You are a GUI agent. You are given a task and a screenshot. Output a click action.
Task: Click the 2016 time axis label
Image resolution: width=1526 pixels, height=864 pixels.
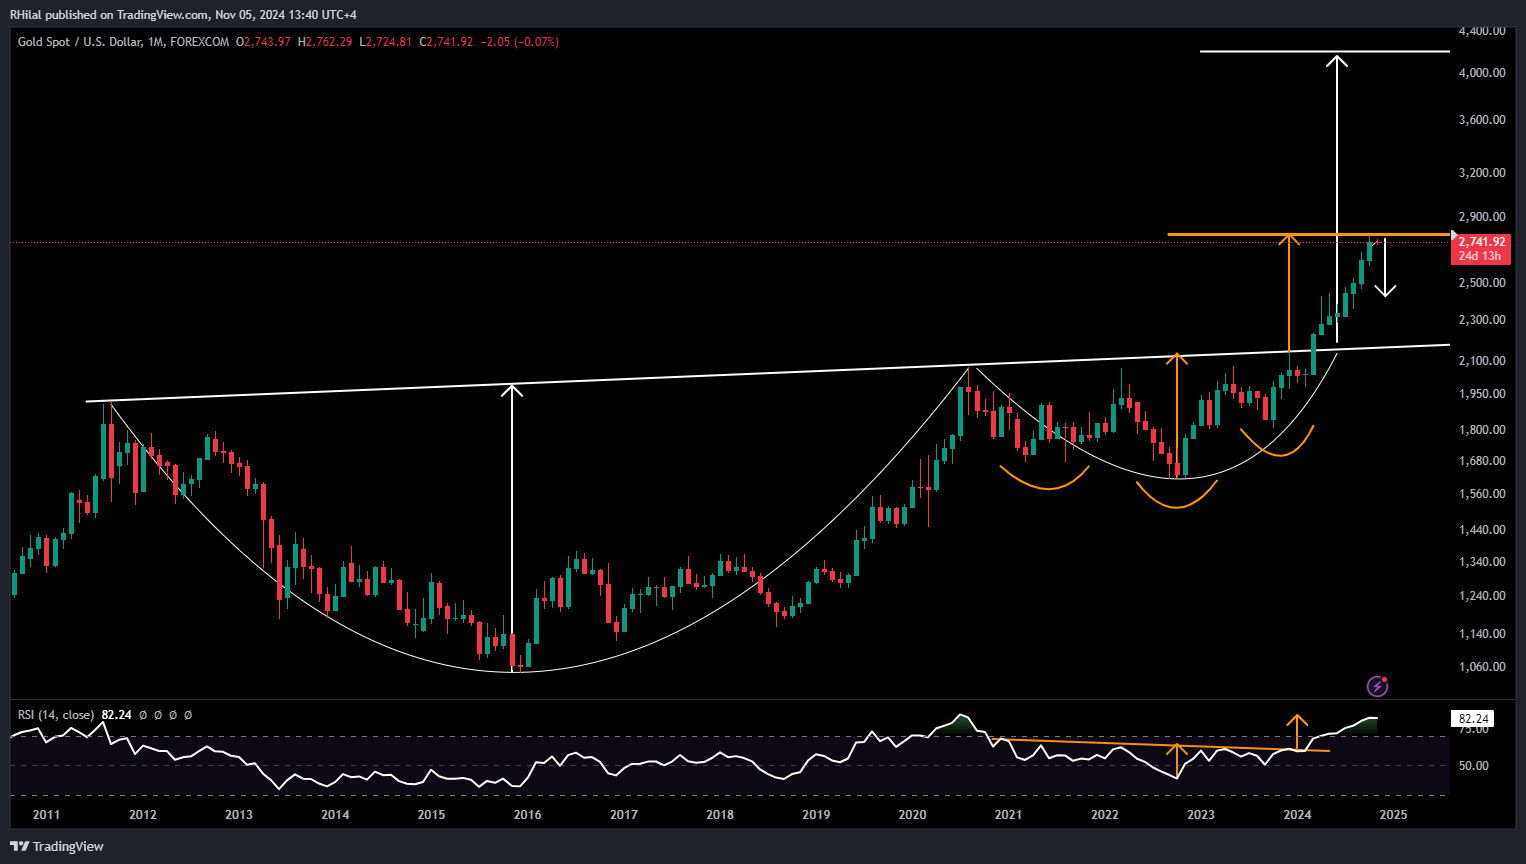point(528,814)
